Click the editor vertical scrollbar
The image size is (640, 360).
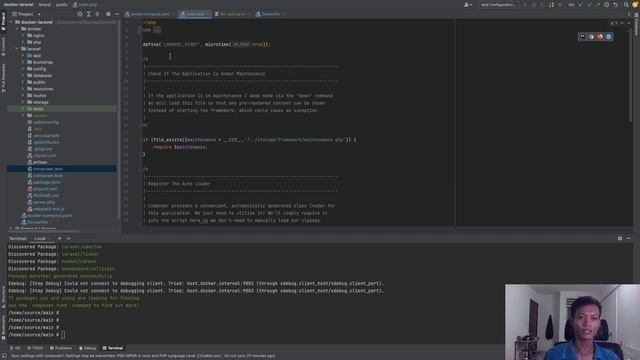(x=631, y=76)
